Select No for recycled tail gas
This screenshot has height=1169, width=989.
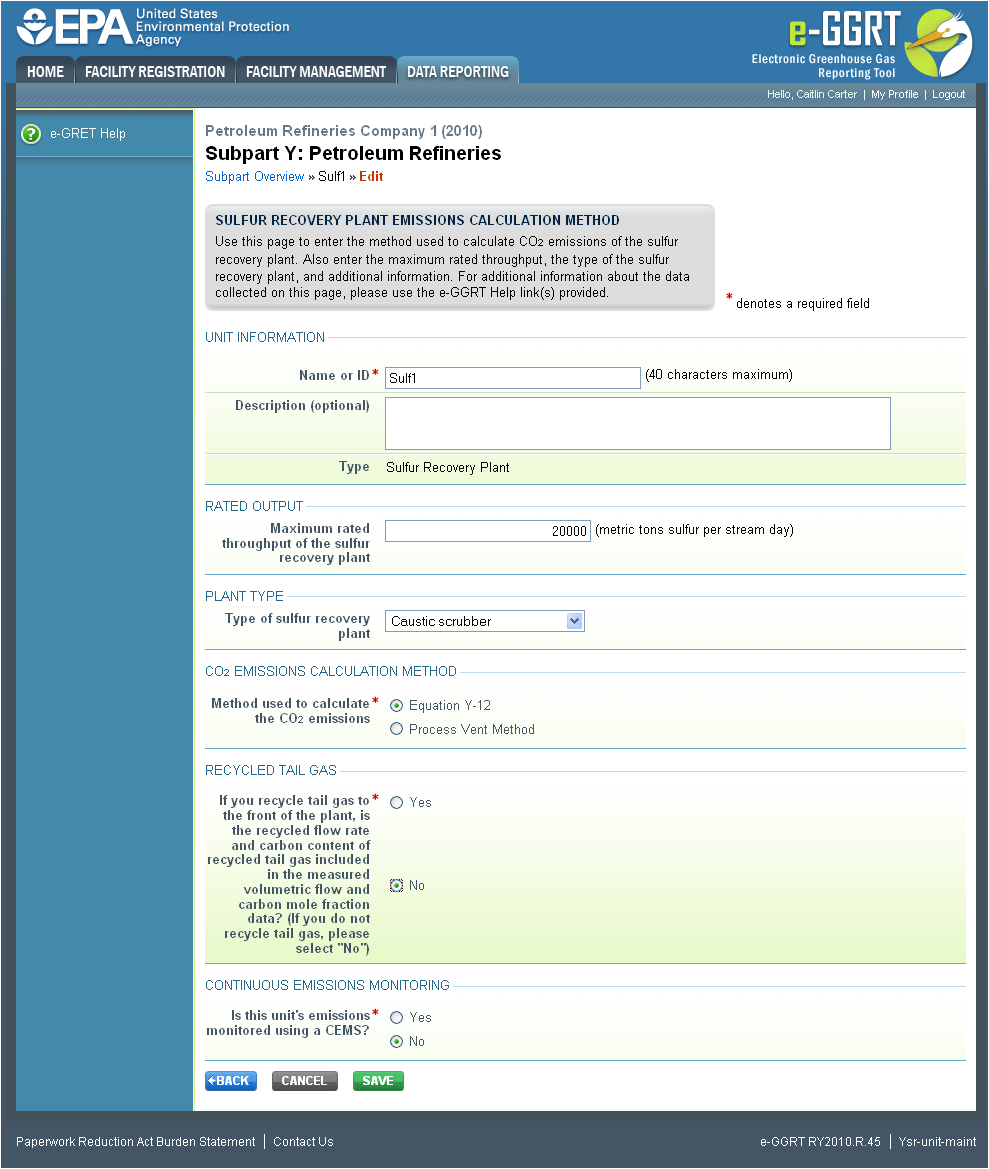[x=396, y=886]
